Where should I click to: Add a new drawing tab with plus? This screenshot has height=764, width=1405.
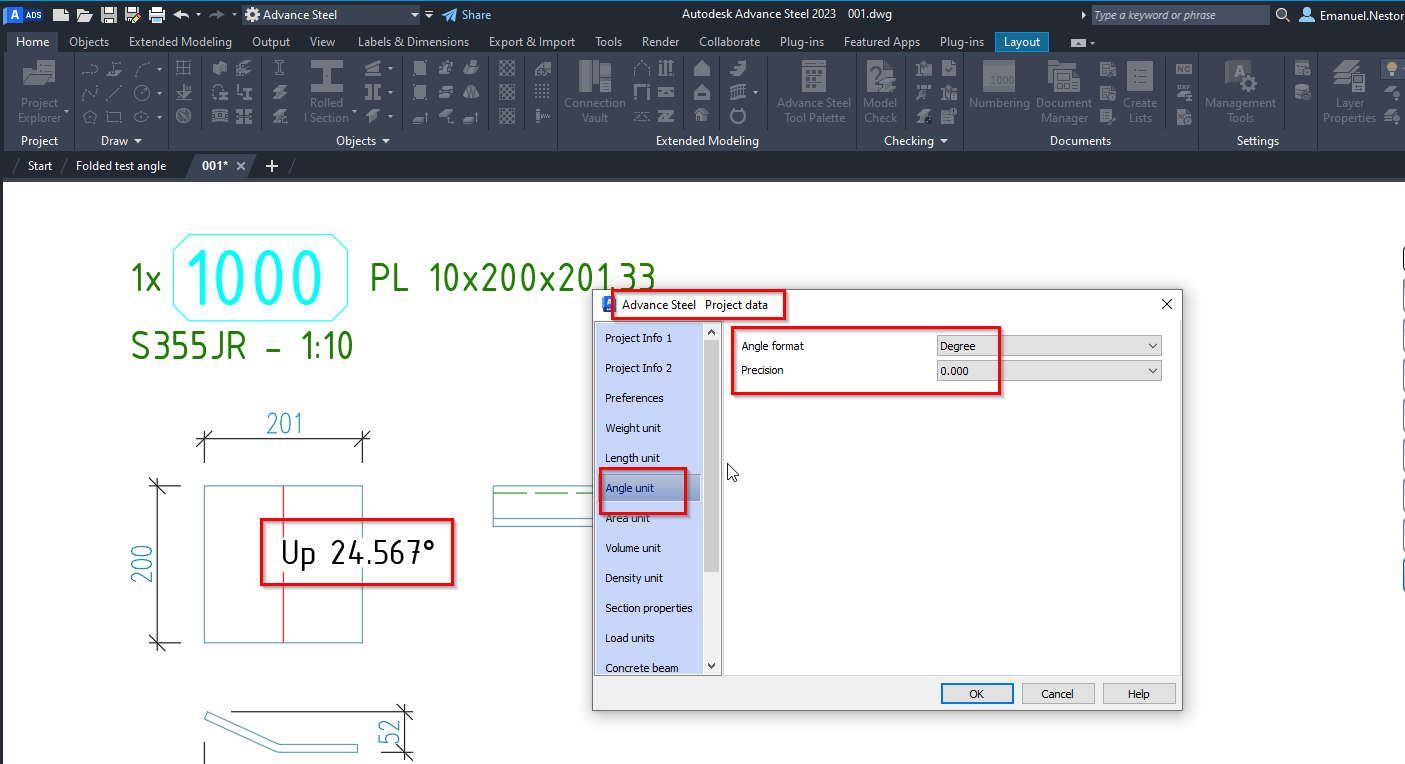point(272,166)
